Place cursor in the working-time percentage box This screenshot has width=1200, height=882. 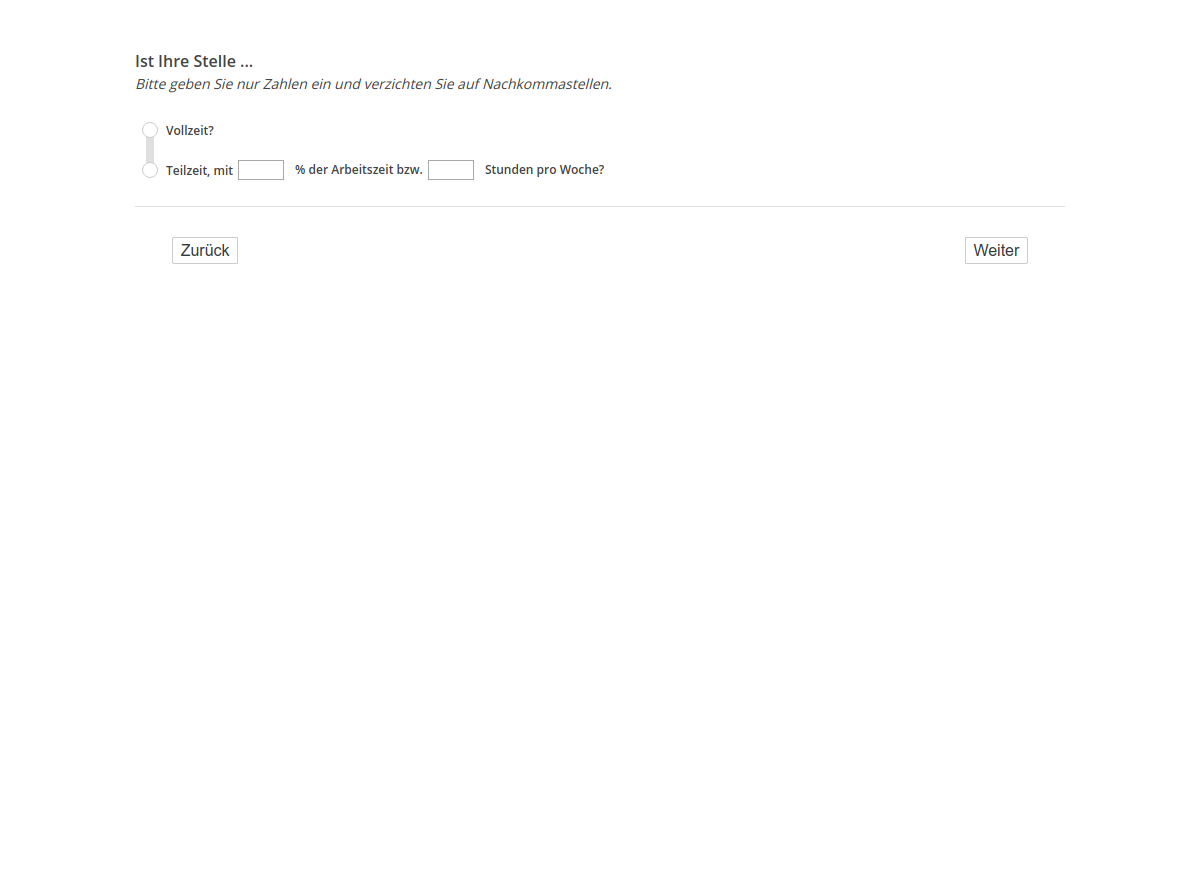[261, 170]
